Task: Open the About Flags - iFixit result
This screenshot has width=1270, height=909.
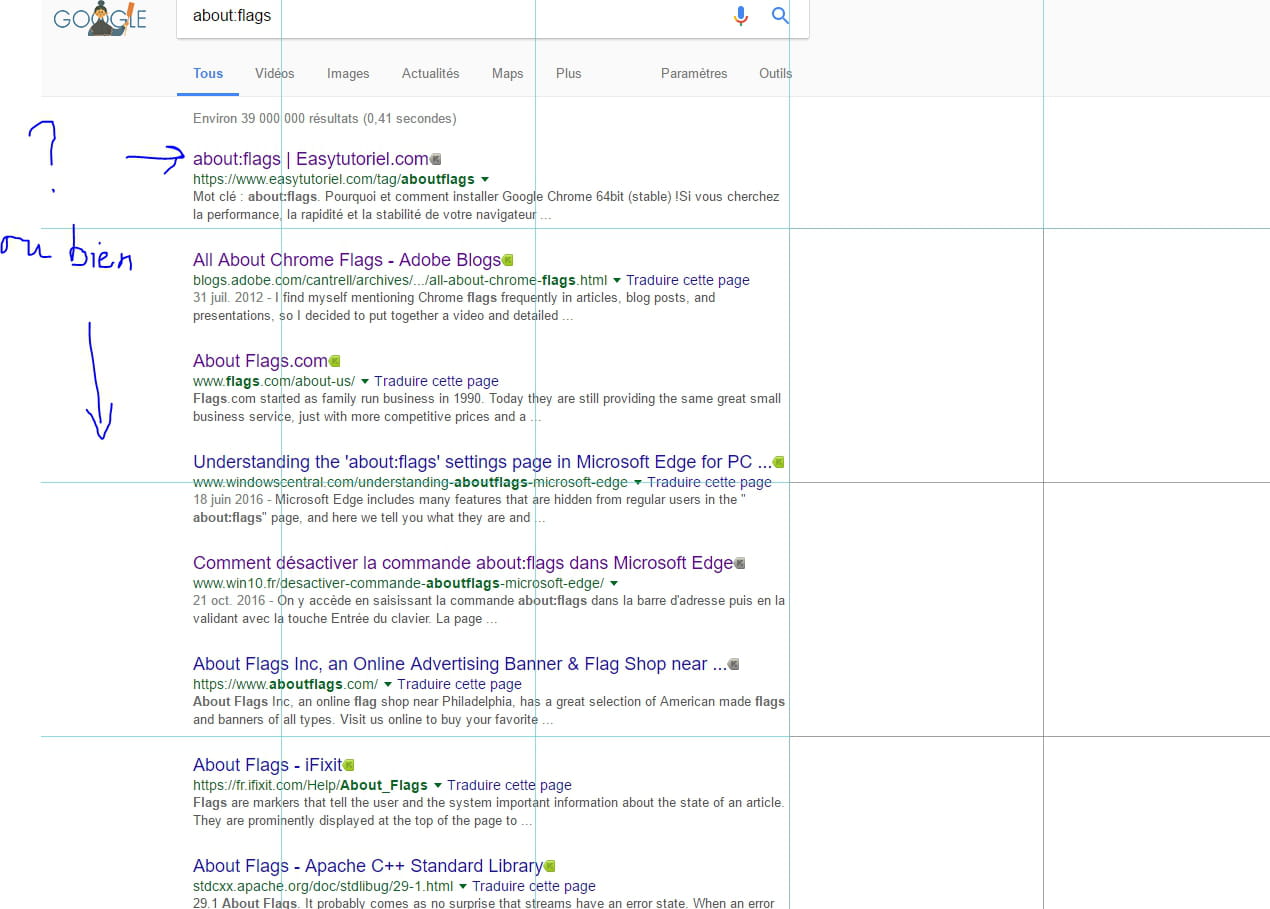Action: point(267,765)
